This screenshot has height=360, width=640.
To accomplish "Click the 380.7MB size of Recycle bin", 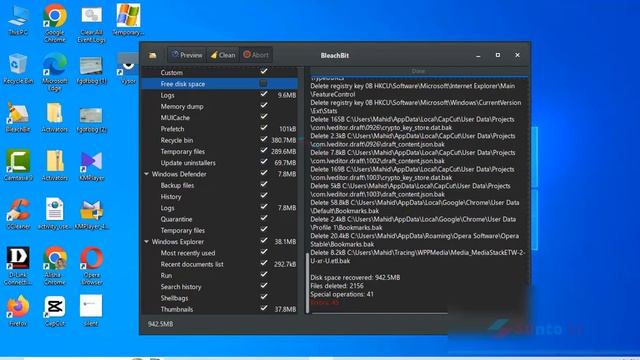I will tap(284, 140).
